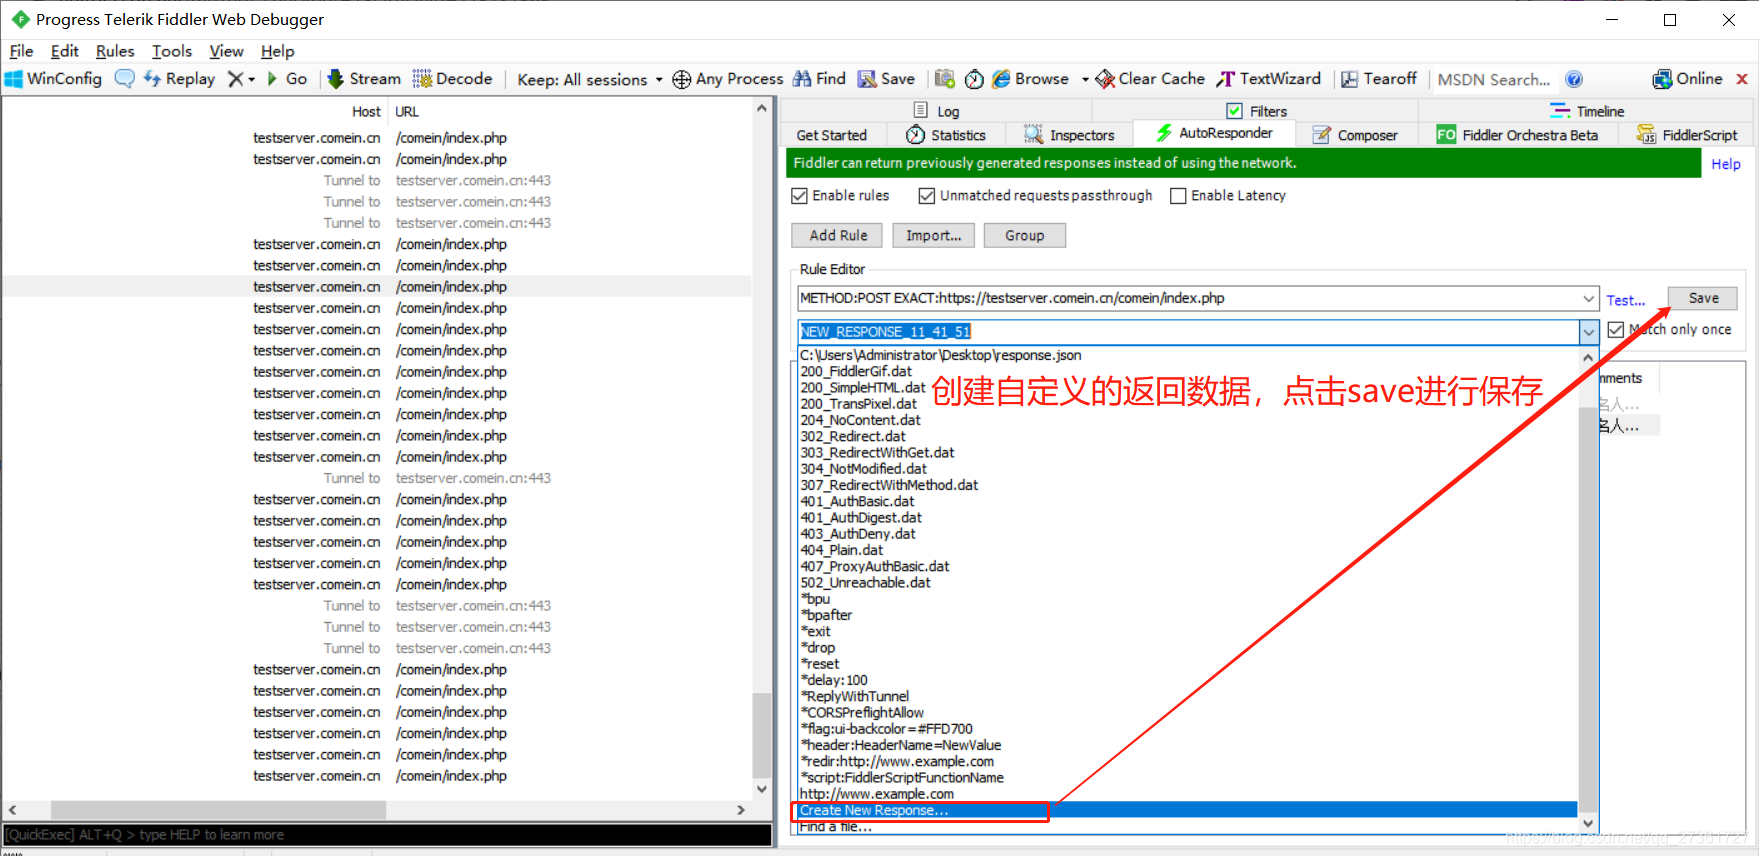Viewport: 1759px width, 856px height.
Task: Toggle the Decode button
Action: tap(453, 79)
